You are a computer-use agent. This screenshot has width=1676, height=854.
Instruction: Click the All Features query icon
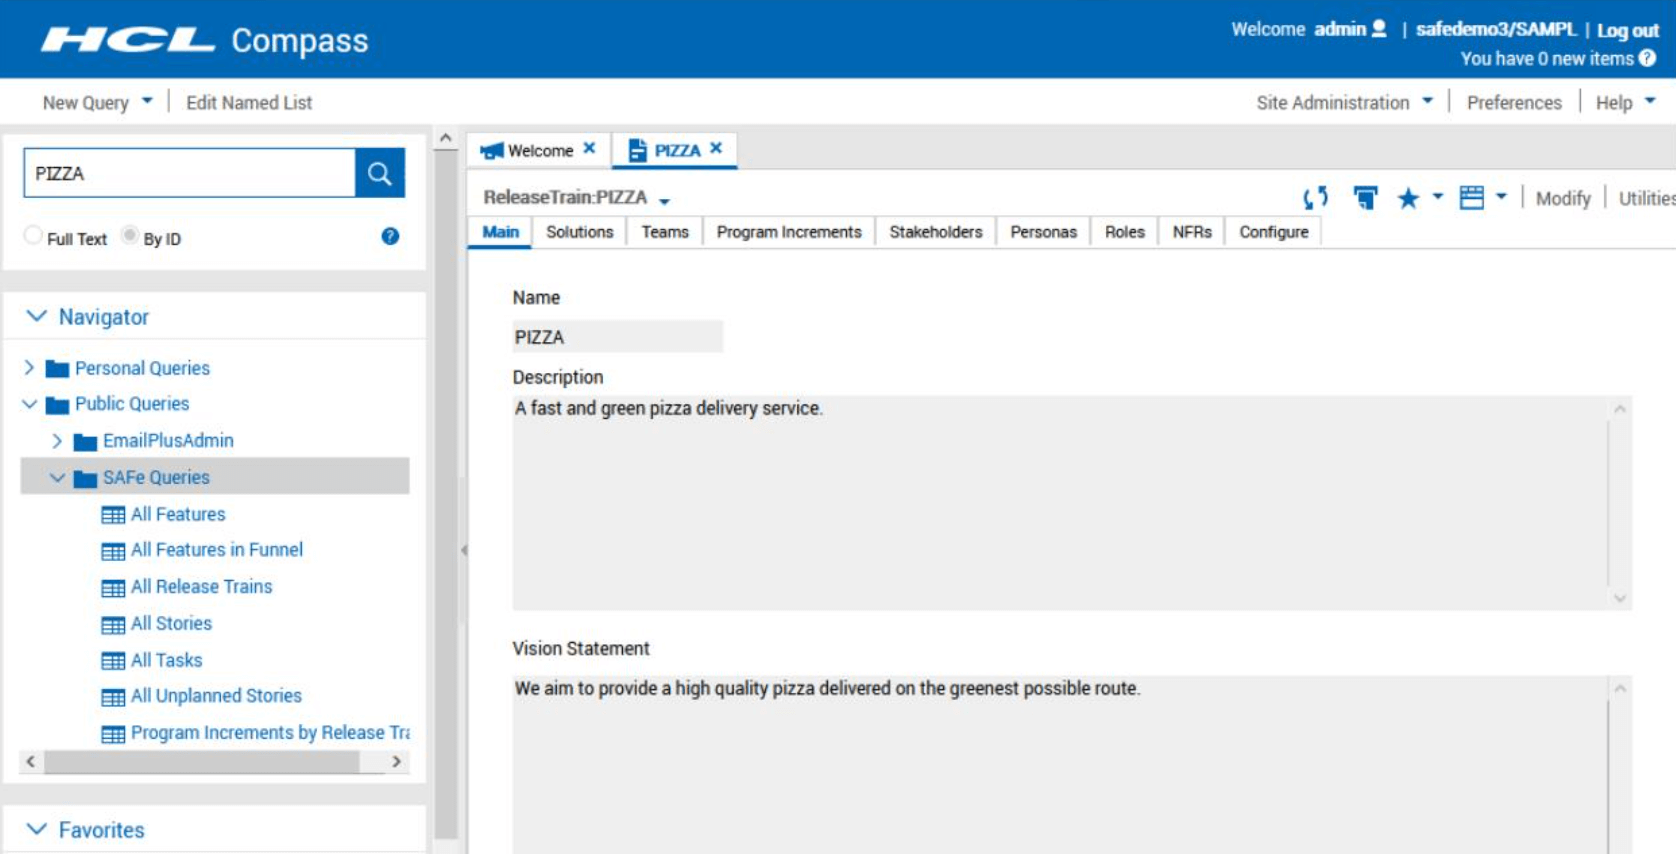pos(113,515)
